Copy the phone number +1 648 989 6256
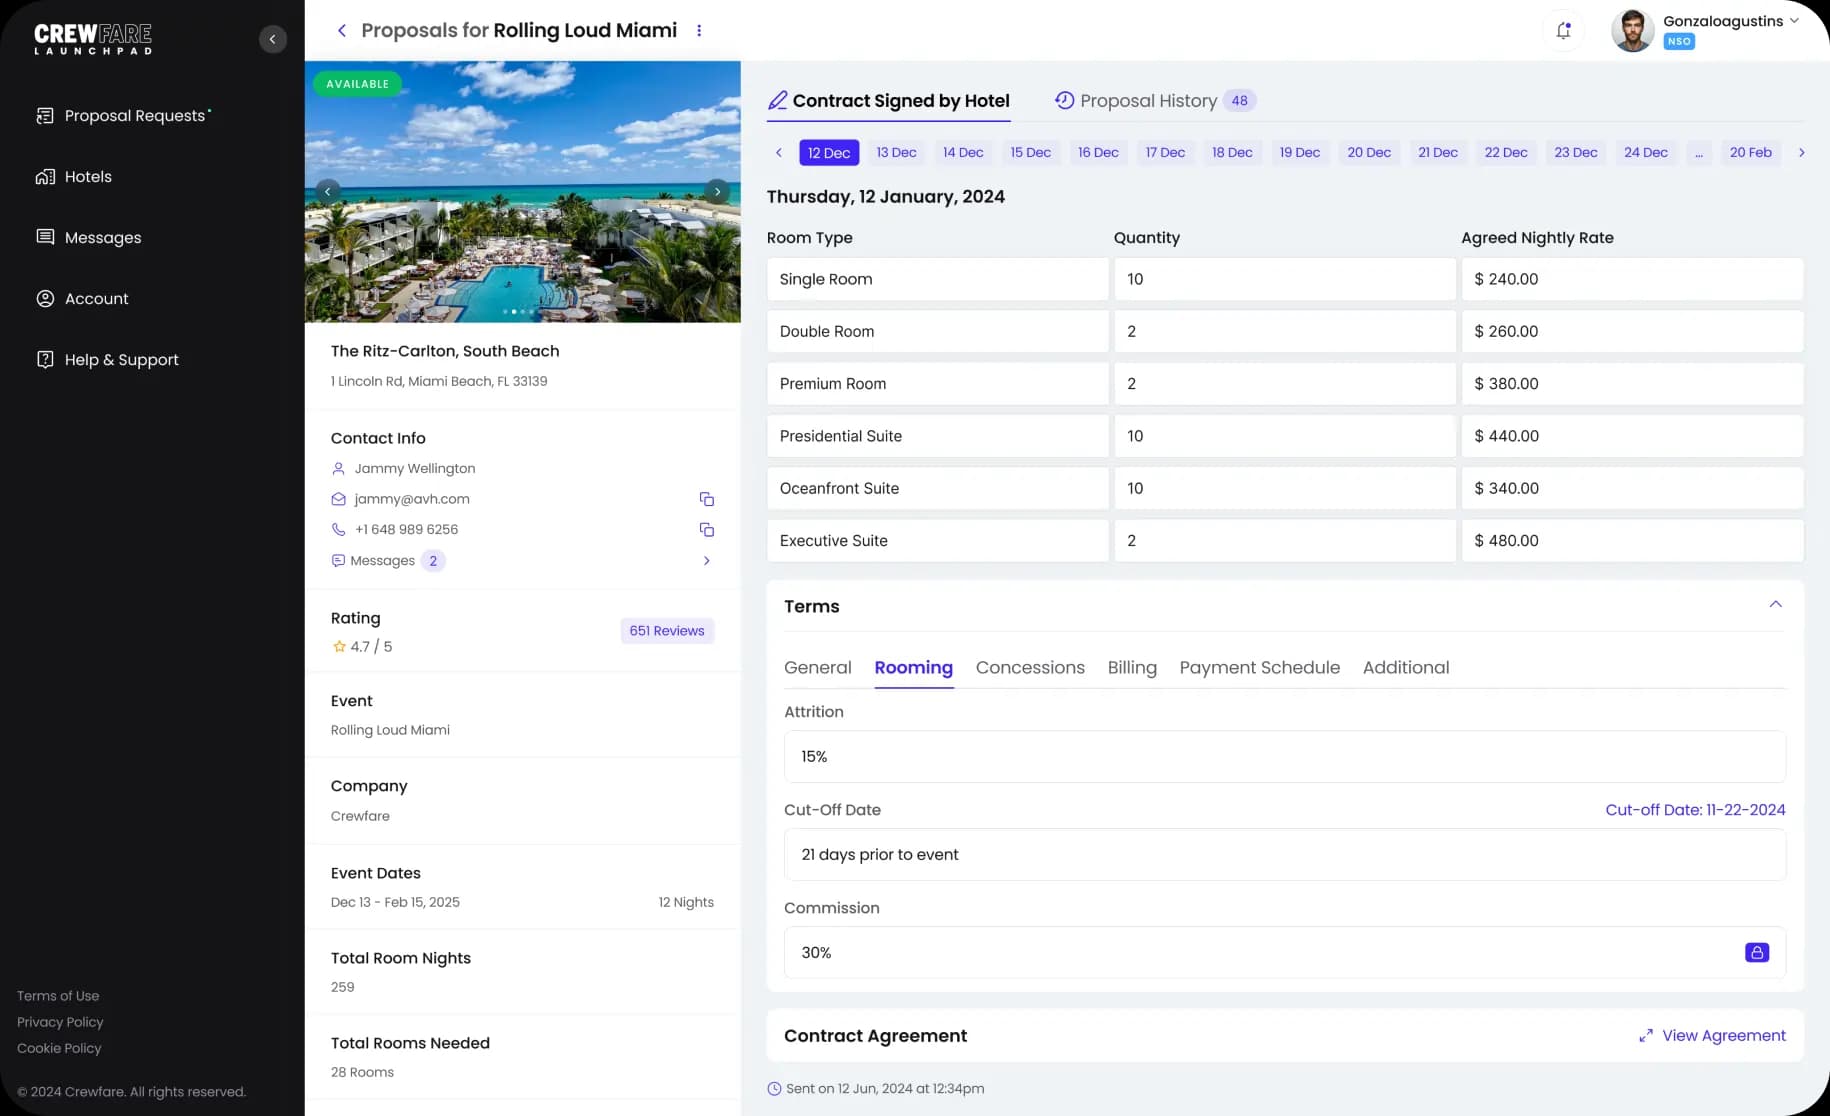The image size is (1830, 1116). (707, 530)
